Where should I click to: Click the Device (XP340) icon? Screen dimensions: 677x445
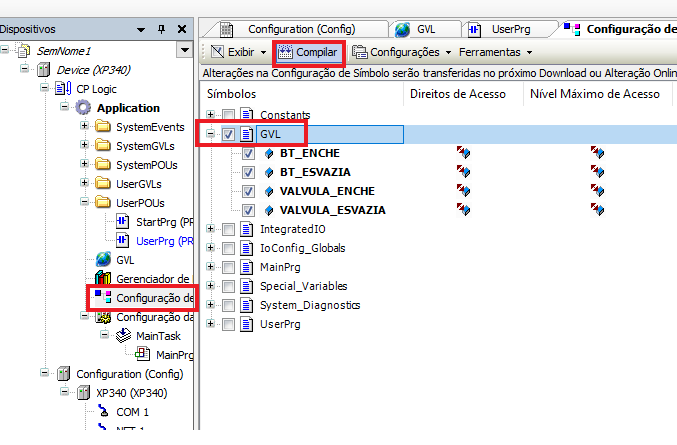42,70
